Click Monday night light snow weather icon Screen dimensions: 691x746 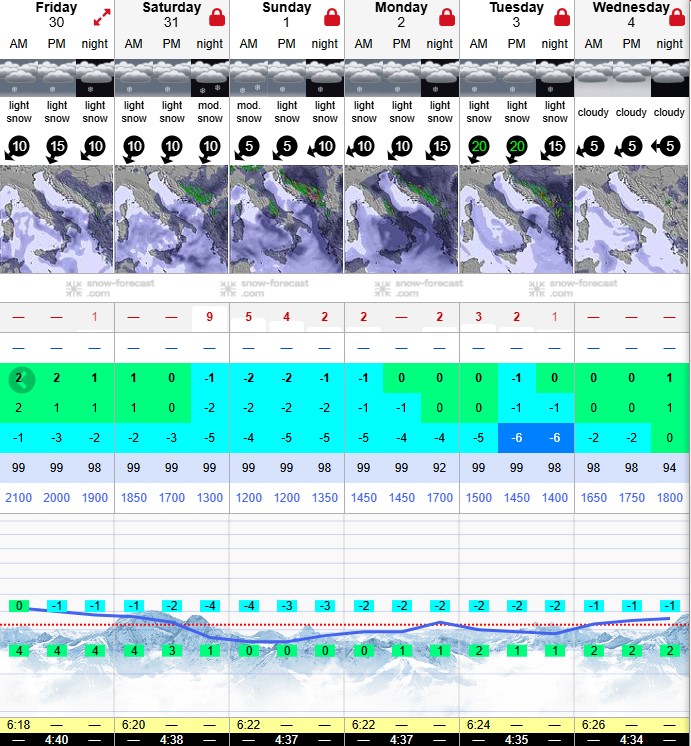point(440,78)
